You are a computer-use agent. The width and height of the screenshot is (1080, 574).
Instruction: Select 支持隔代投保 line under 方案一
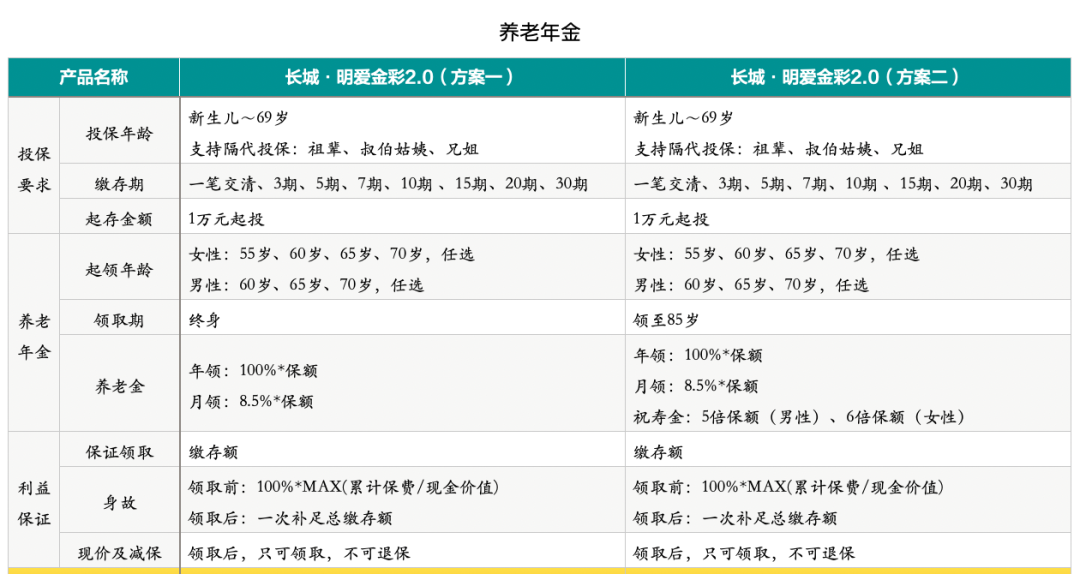click(x=333, y=149)
